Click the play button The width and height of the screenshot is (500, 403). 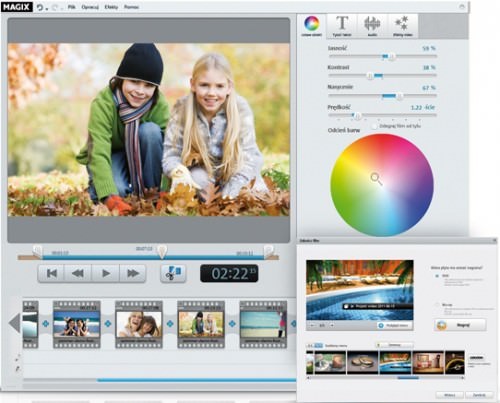[x=106, y=273]
